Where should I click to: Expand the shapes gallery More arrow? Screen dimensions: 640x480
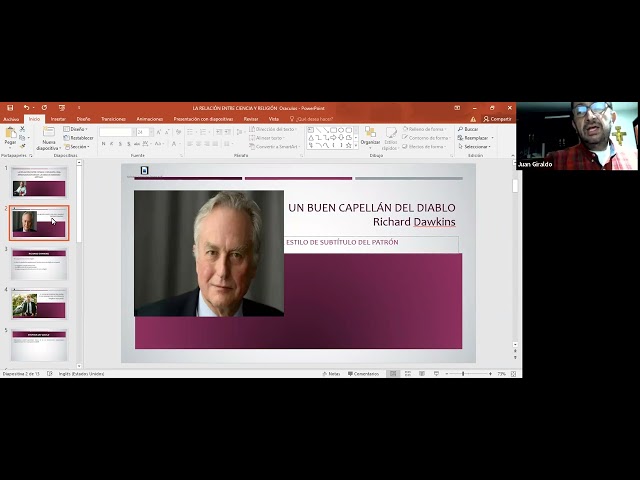pyautogui.click(x=356, y=146)
